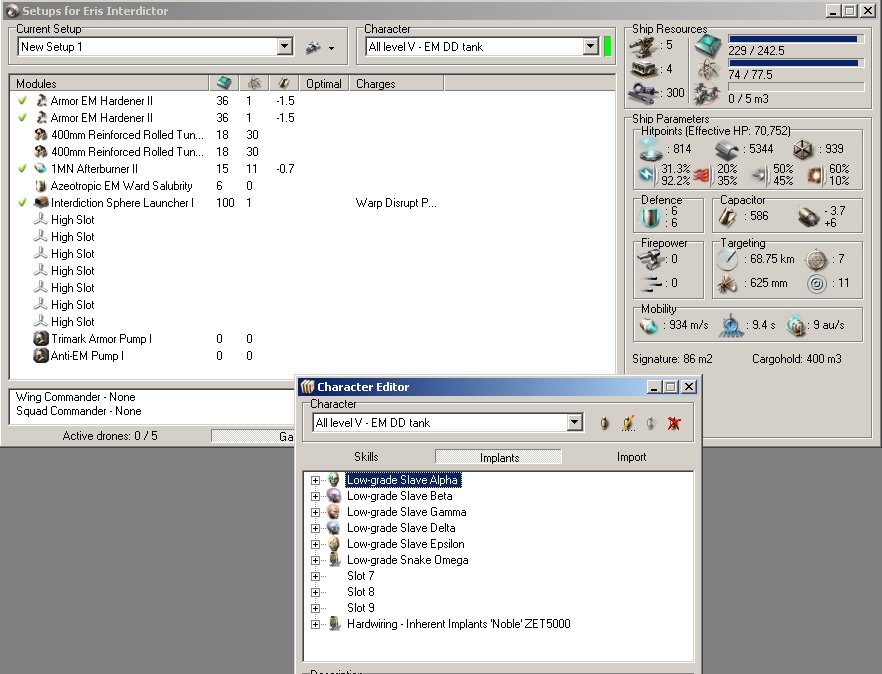This screenshot has height=674, width=882.
Task: Click EM resistance icon in Hitpoints
Action: click(x=647, y=175)
